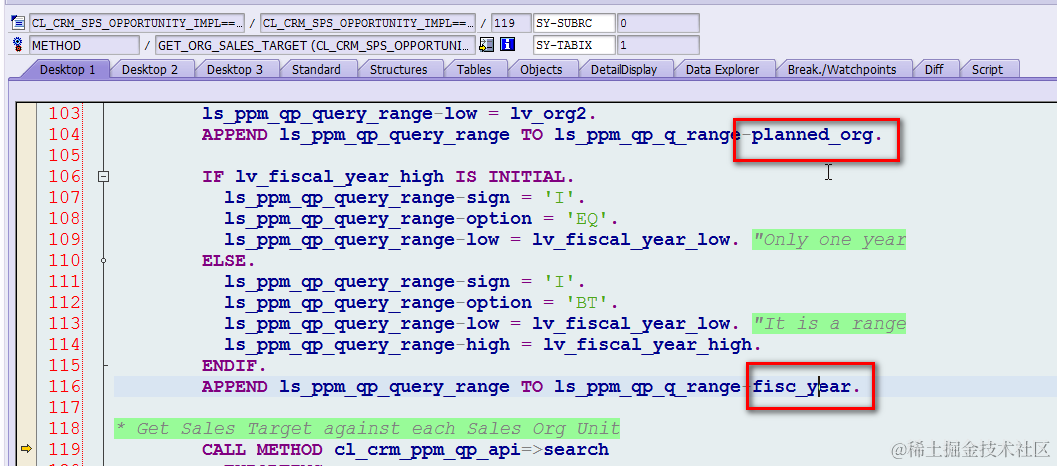Click the SY-SUBRC value field showing 0
This screenshot has height=466, width=1057.
[x=658, y=23]
